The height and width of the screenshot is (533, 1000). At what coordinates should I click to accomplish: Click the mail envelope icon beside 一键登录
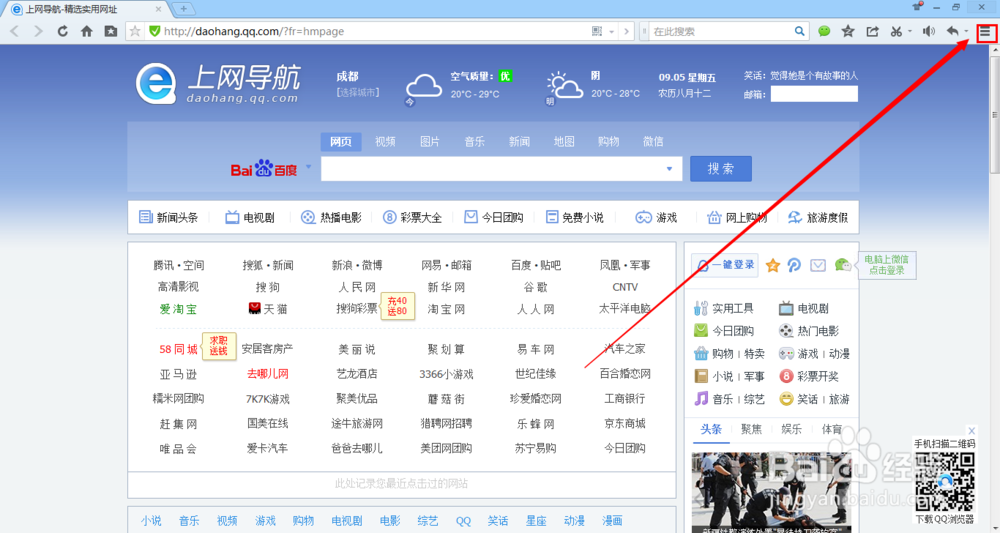[818, 265]
